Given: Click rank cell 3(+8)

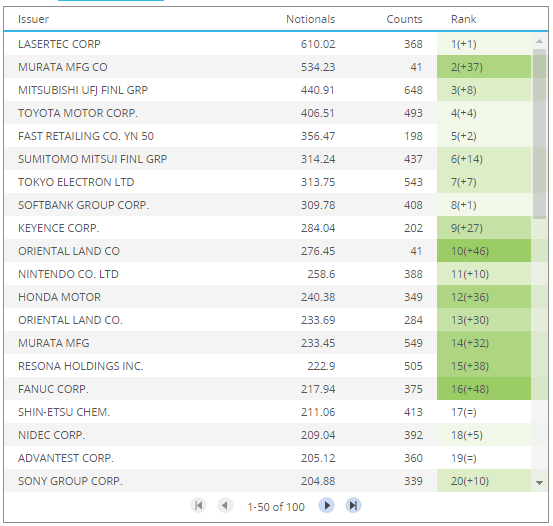Looking at the screenshot, I should [484, 90].
